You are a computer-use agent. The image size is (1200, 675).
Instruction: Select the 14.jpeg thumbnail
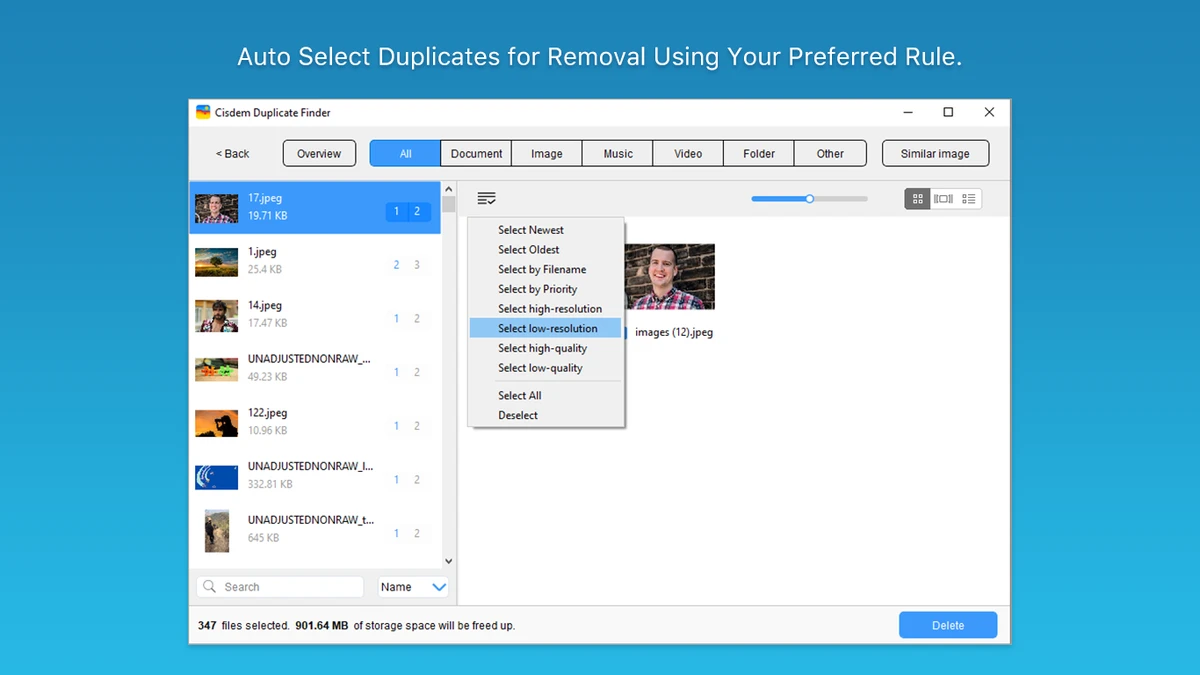(217, 315)
